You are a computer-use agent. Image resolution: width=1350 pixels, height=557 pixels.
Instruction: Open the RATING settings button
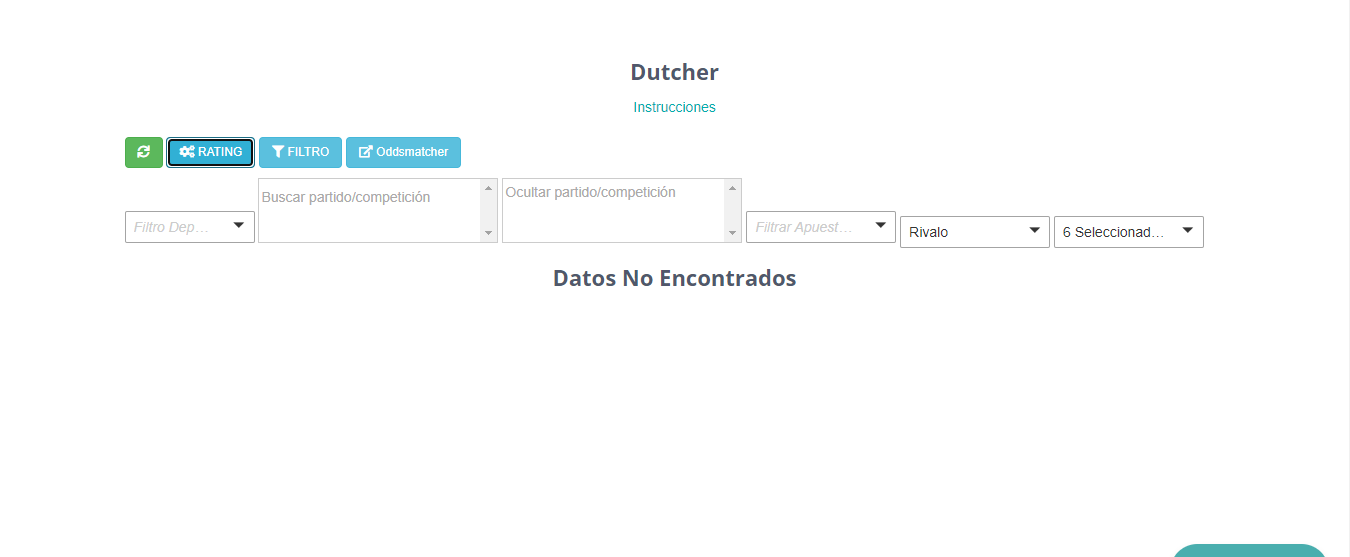click(211, 152)
